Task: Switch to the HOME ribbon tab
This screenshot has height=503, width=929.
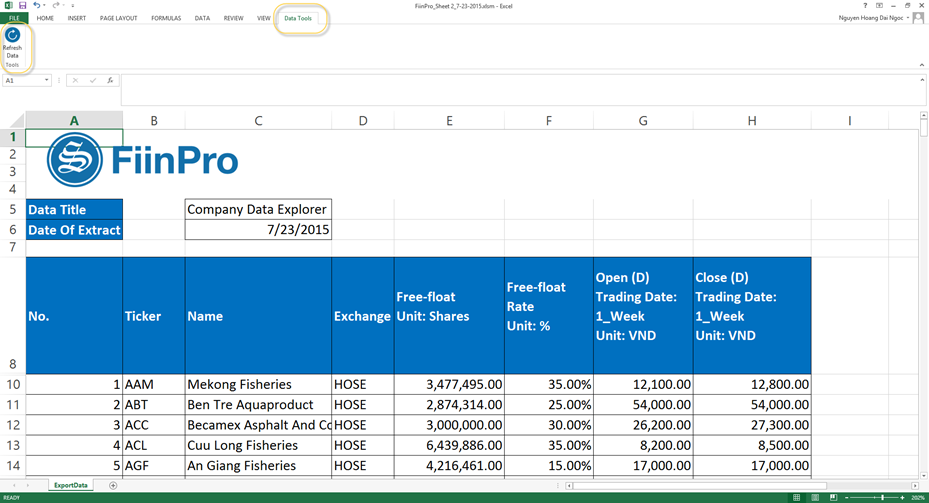Action: pyautogui.click(x=45, y=18)
